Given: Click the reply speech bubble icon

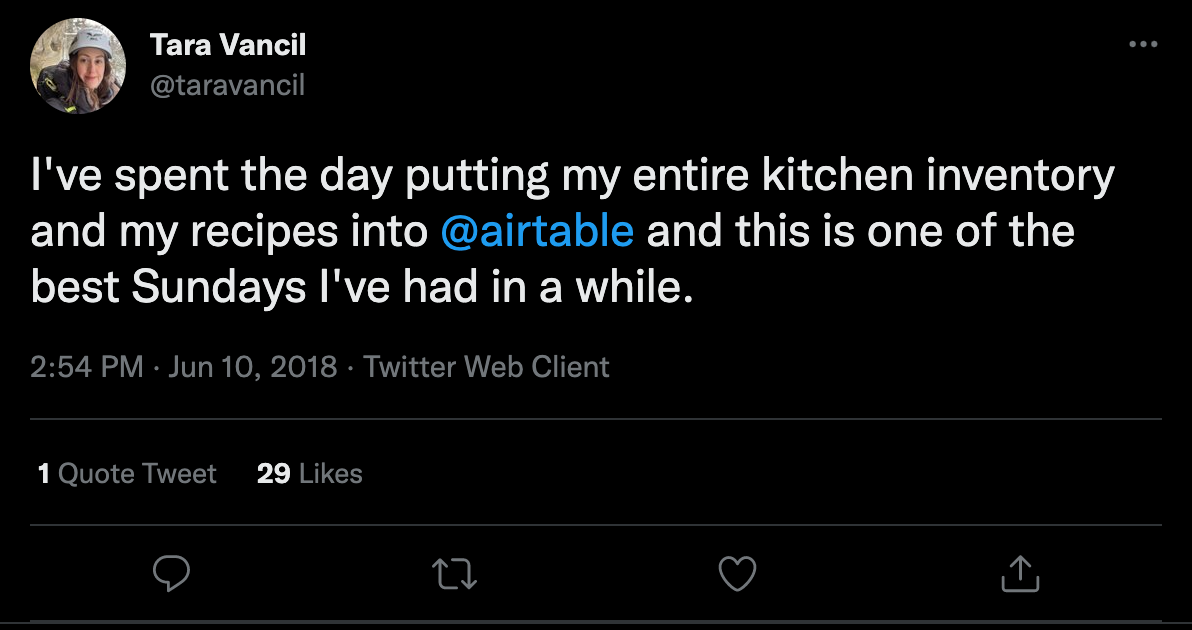Looking at the screenshot, I should pyautogui.click(x=171, y=573).
